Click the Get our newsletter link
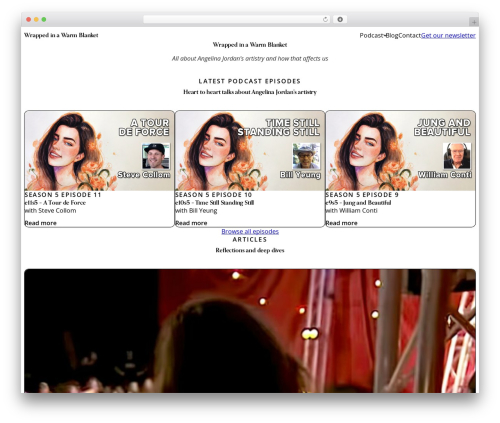The height and width of the screenshot is (423, 500). pyautogui.click(x=448, y=35)
